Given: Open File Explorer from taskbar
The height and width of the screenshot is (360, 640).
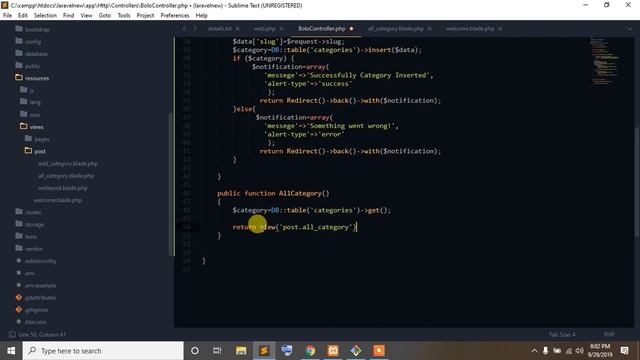Looking at the screenshot, I should click(x=241, y=351).
